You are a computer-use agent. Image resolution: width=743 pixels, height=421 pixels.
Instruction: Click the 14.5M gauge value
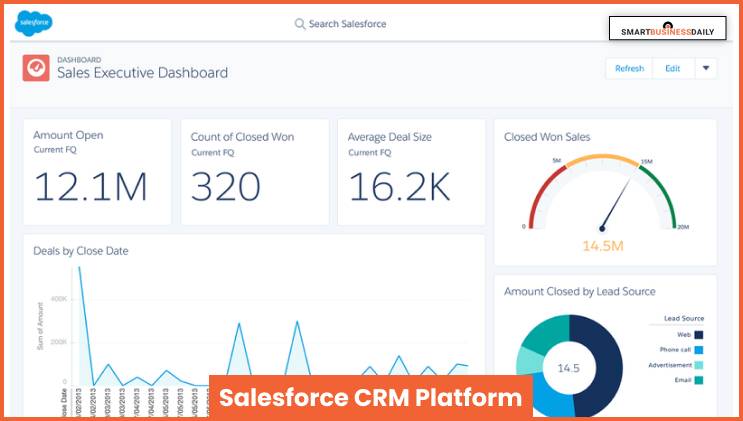(603, 246)
